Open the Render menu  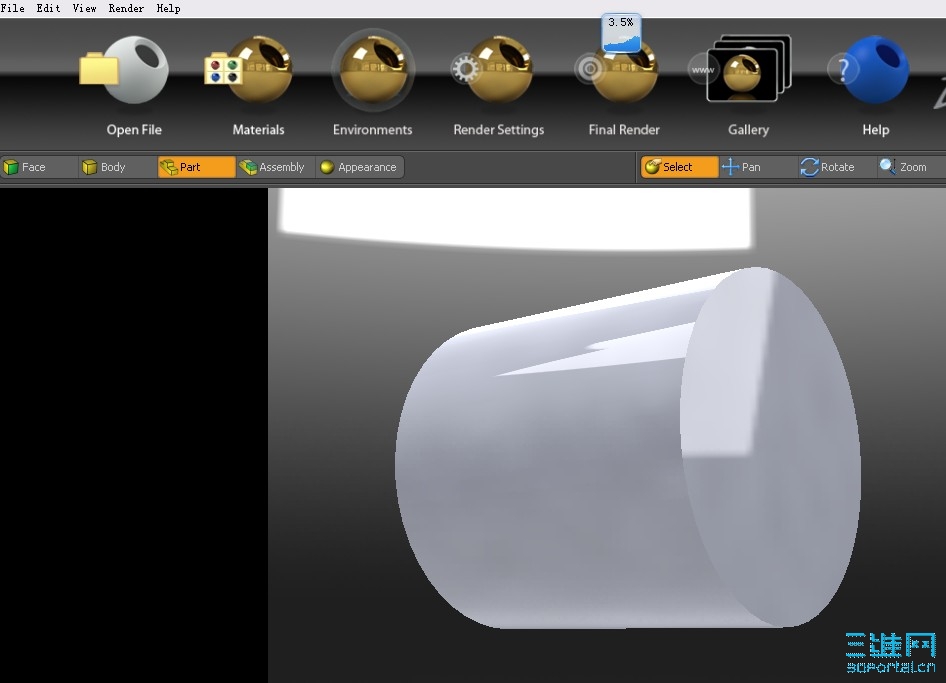point(126,8)
